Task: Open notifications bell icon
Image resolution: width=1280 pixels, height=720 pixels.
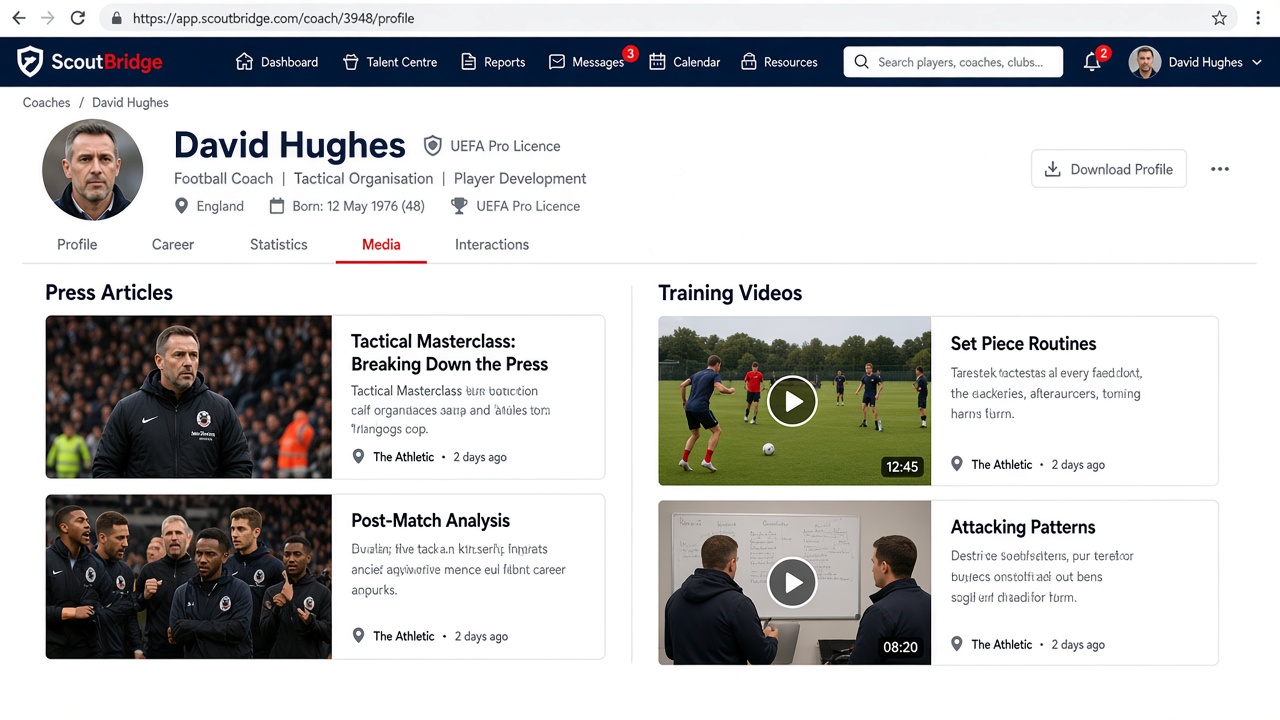Action: tap(1092, 62)
